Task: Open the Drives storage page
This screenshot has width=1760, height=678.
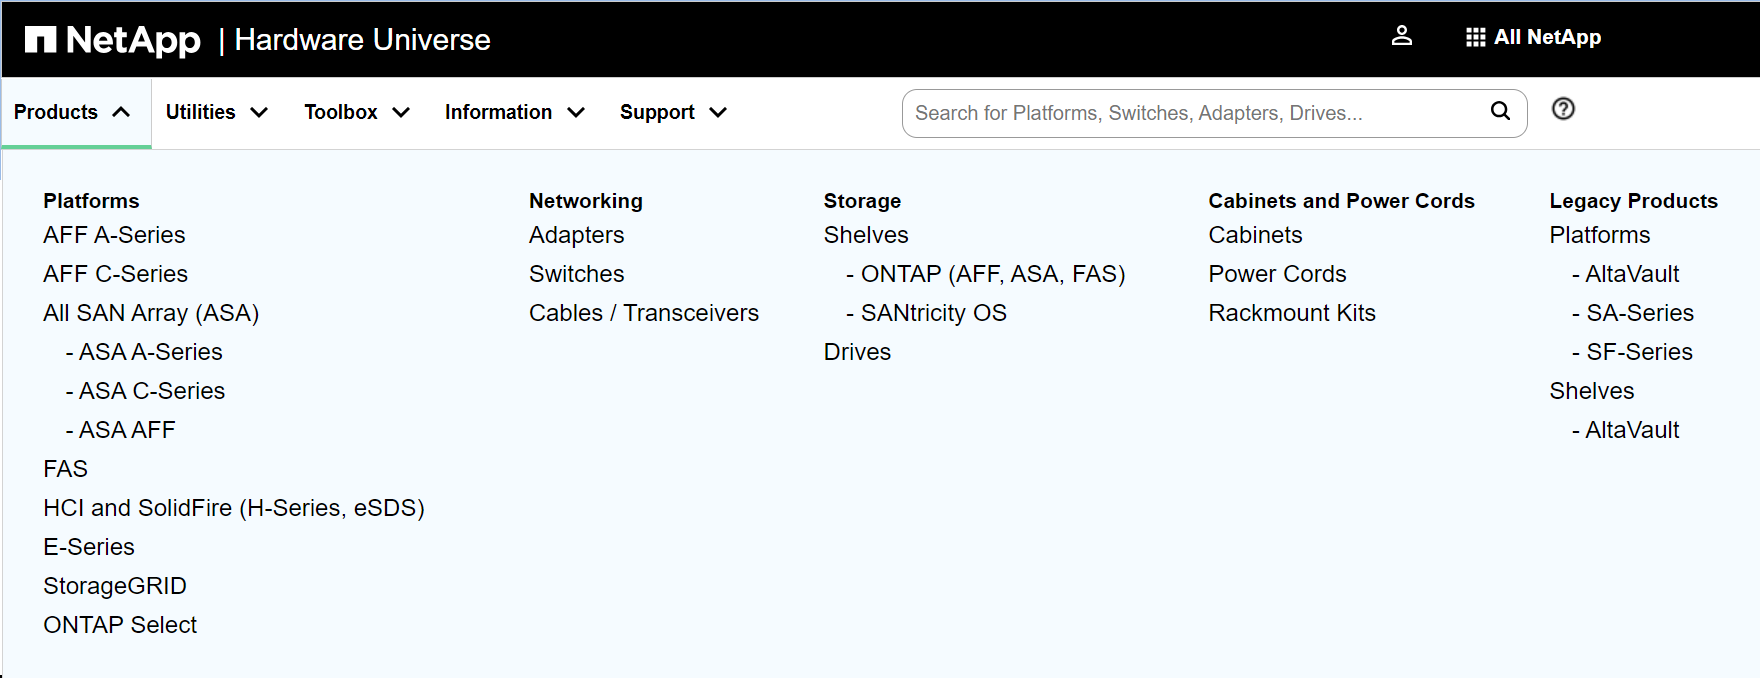Action: (857, 352)
